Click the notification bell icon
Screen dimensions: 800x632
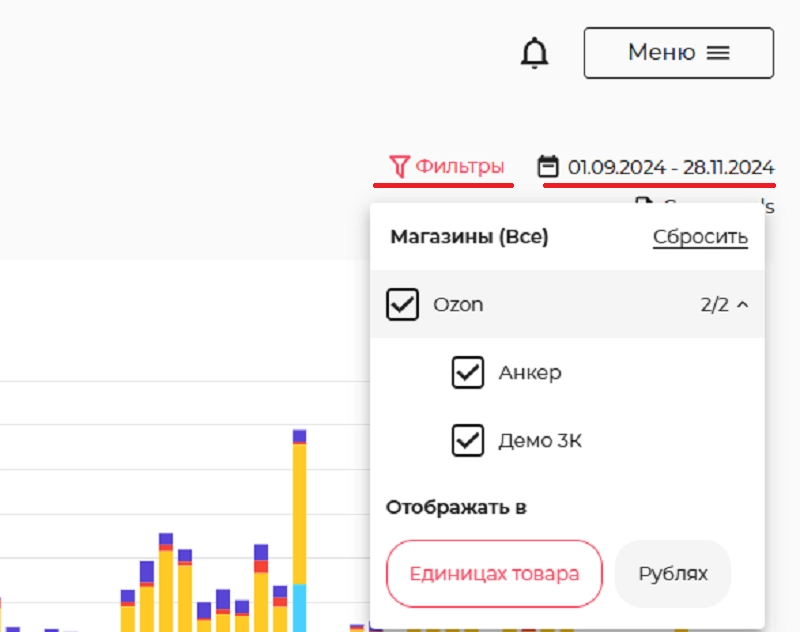click(x=535, y=52)
